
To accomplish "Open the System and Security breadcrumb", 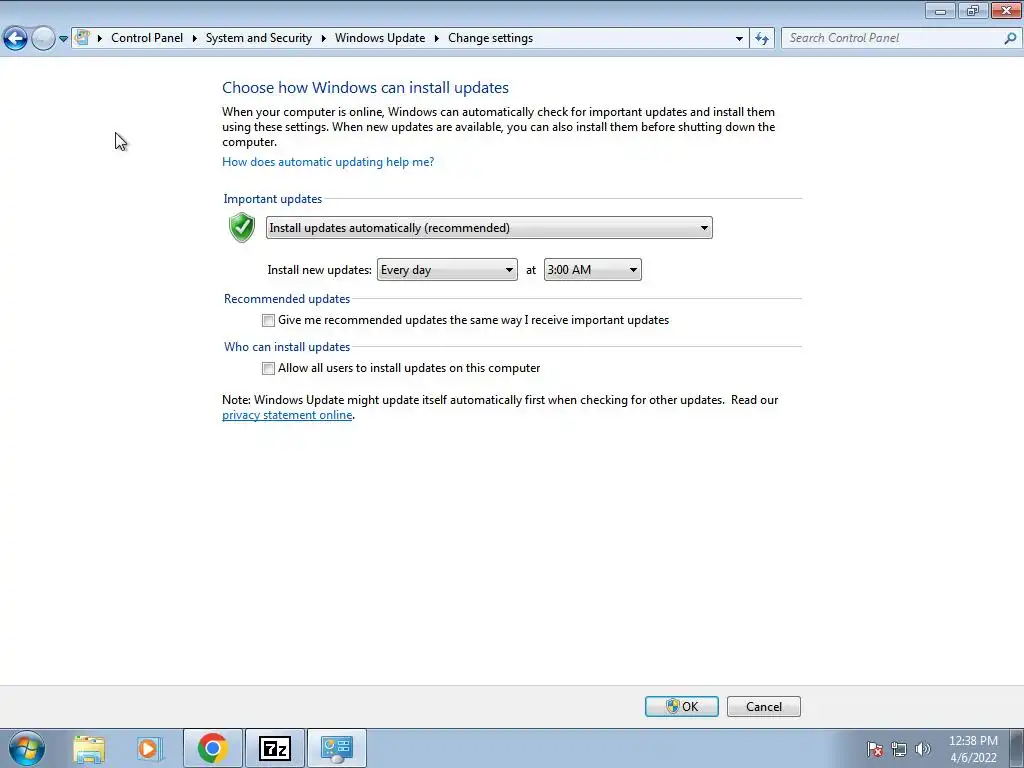I will (x=259, y=38).
